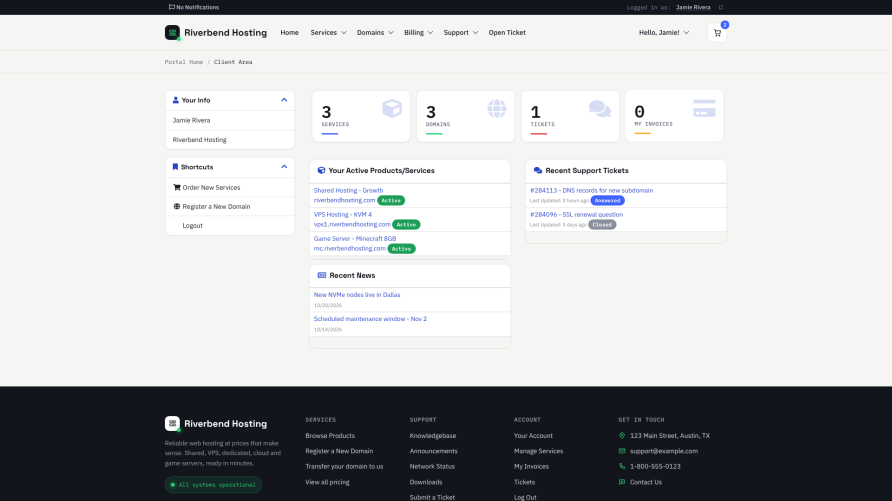Click support@example.com email link

pyautogui.click(x=663, y=451)
